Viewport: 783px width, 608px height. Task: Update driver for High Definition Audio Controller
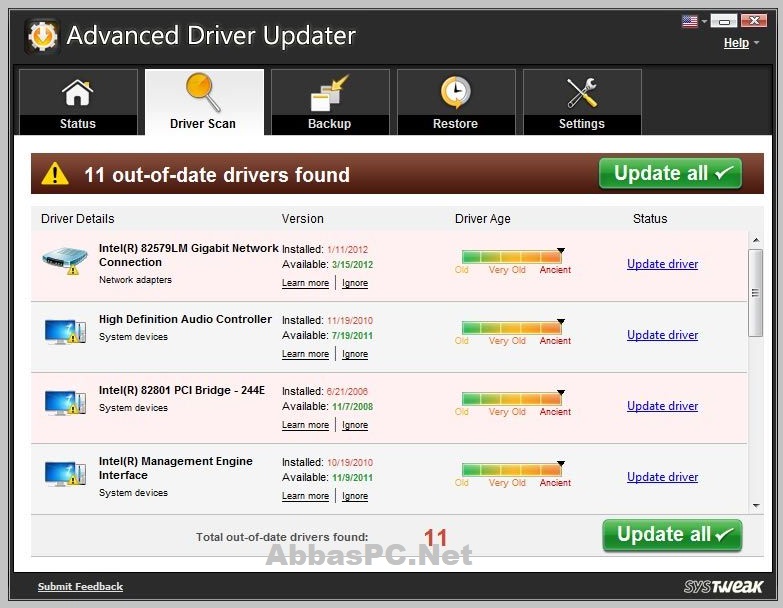click(662, 334)
